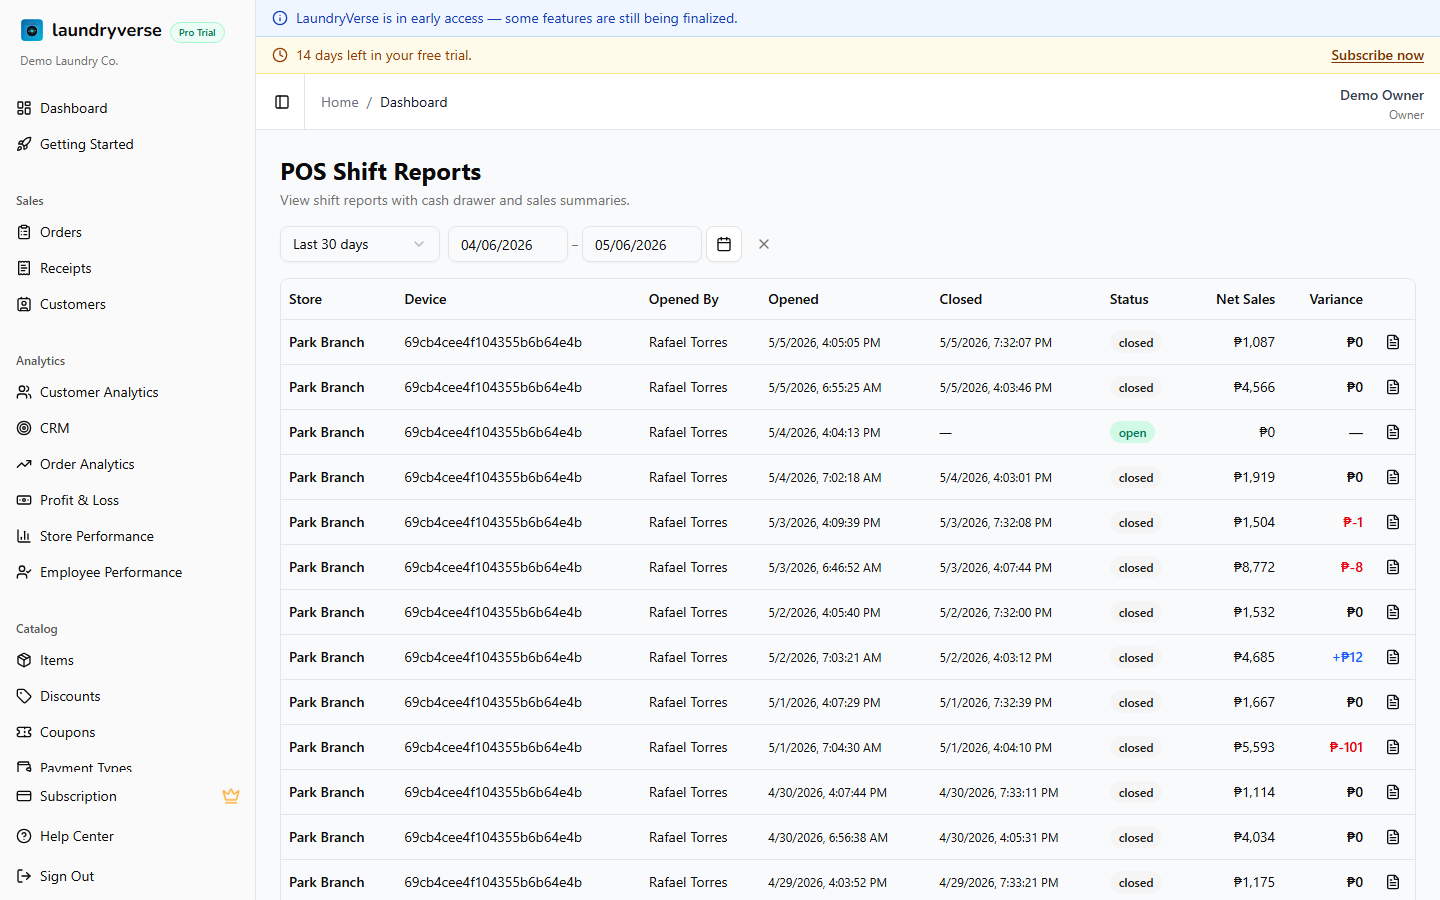
Task: Click the ₱-8 variance value
Action: click(1352, 567)
